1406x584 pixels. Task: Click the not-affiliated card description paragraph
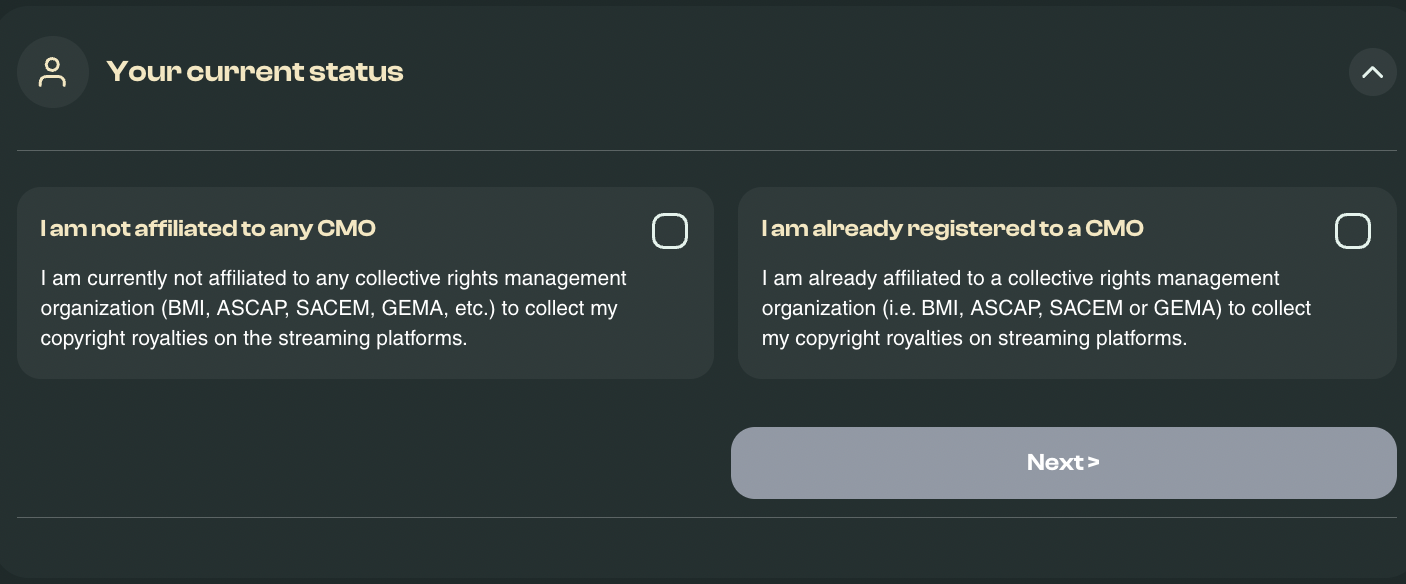pos(333,308)
